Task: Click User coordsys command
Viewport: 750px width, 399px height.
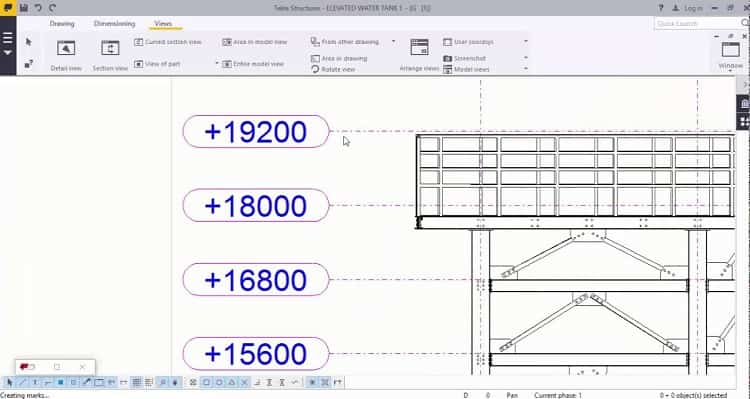Action: (468, 42)
